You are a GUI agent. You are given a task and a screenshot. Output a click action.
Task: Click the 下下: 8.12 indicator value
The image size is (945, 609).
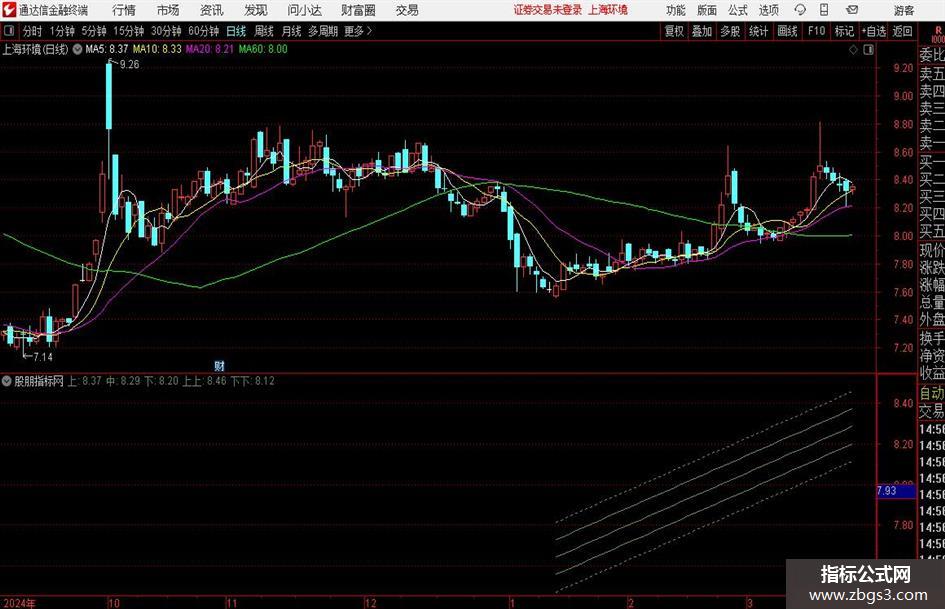[x=253, y=381]
